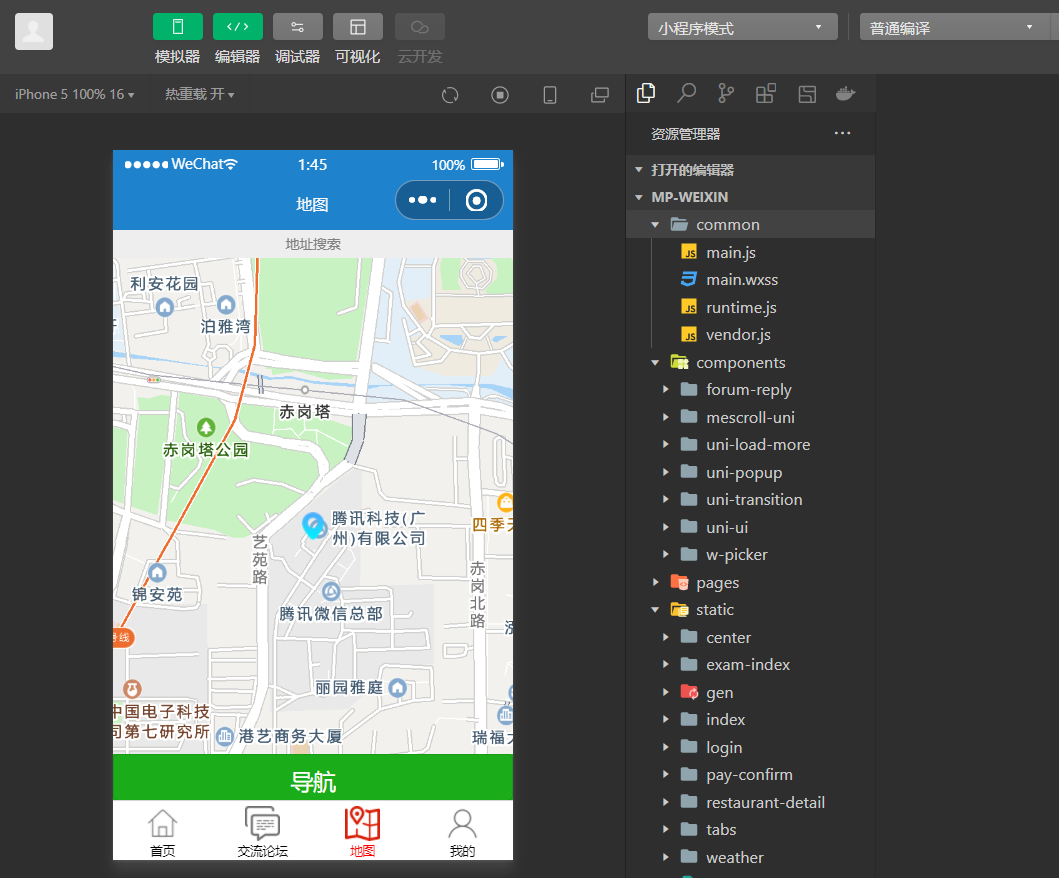The width and height of the screenshot is (1059, 878).
Task: Click the blue location marker on map
Action: 313,525
